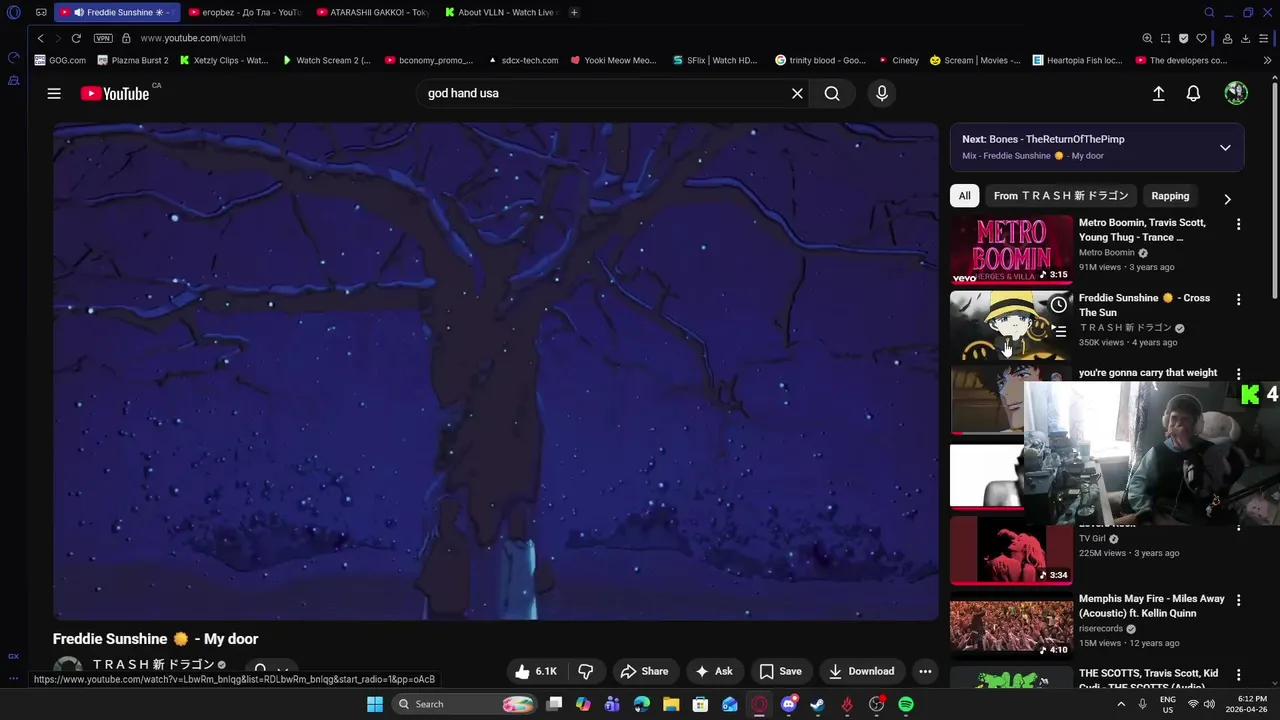This screenshot has width=1280, height=720.
Task: Open Discord from the taskbar
Action: [789, 704]
